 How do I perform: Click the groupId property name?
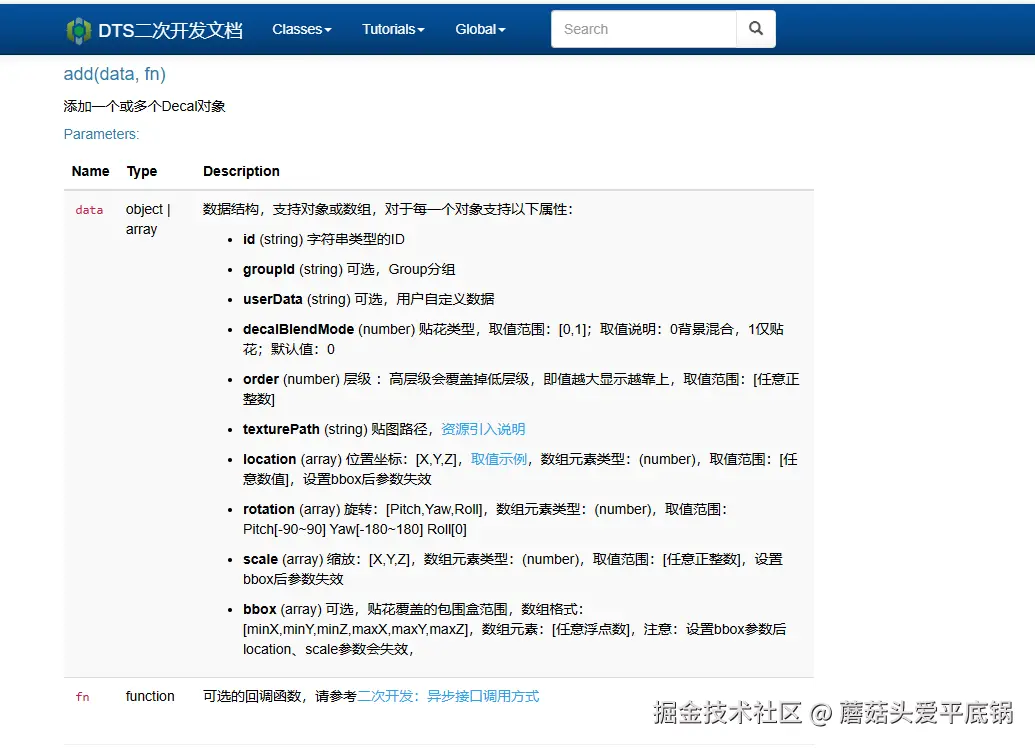point(269,269)
